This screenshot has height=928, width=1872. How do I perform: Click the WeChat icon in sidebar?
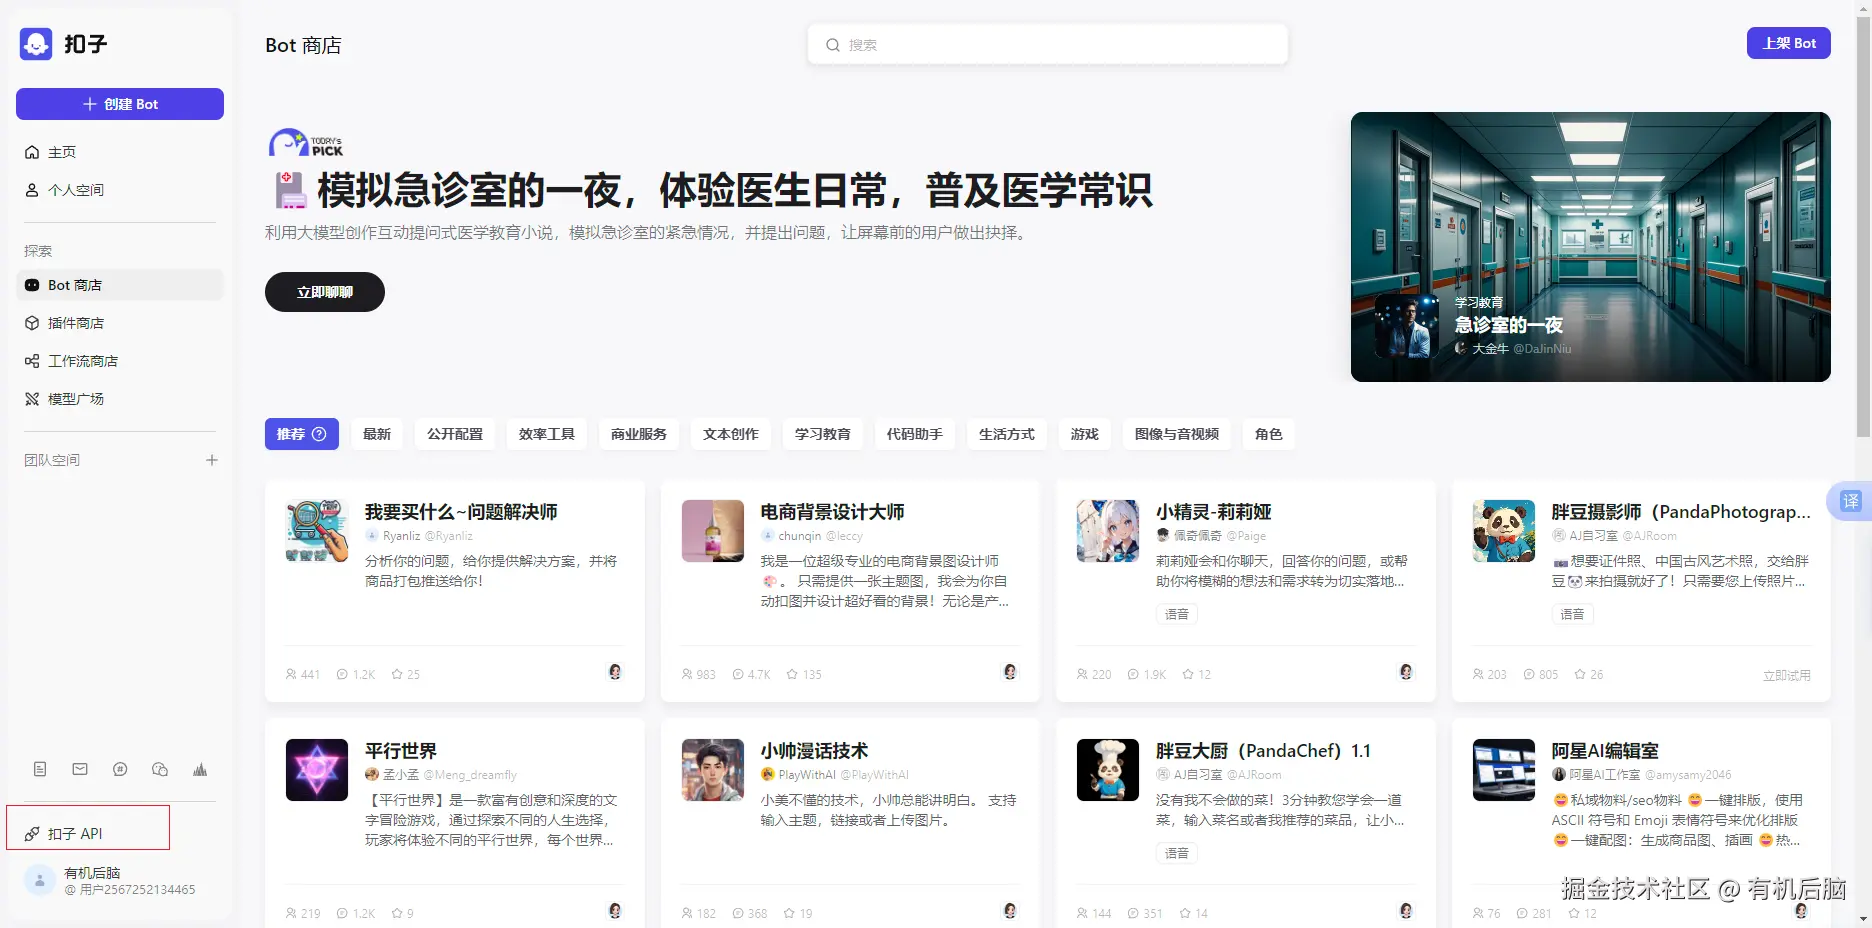[160, 769]
